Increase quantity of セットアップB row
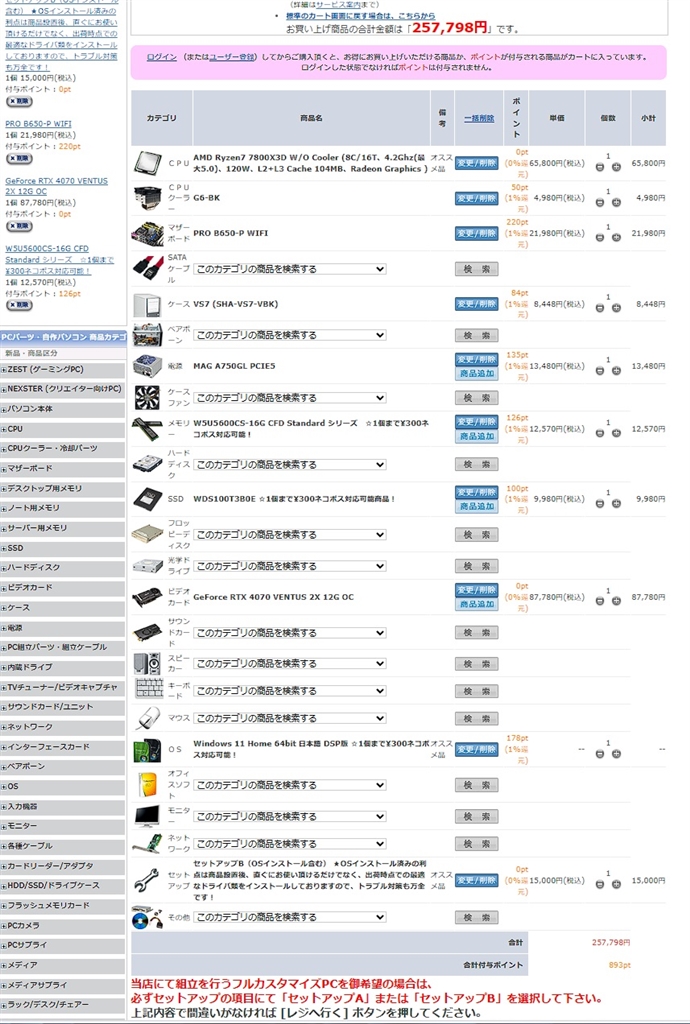Viewport: 690px width, 1024px height. tap(616, 885)
